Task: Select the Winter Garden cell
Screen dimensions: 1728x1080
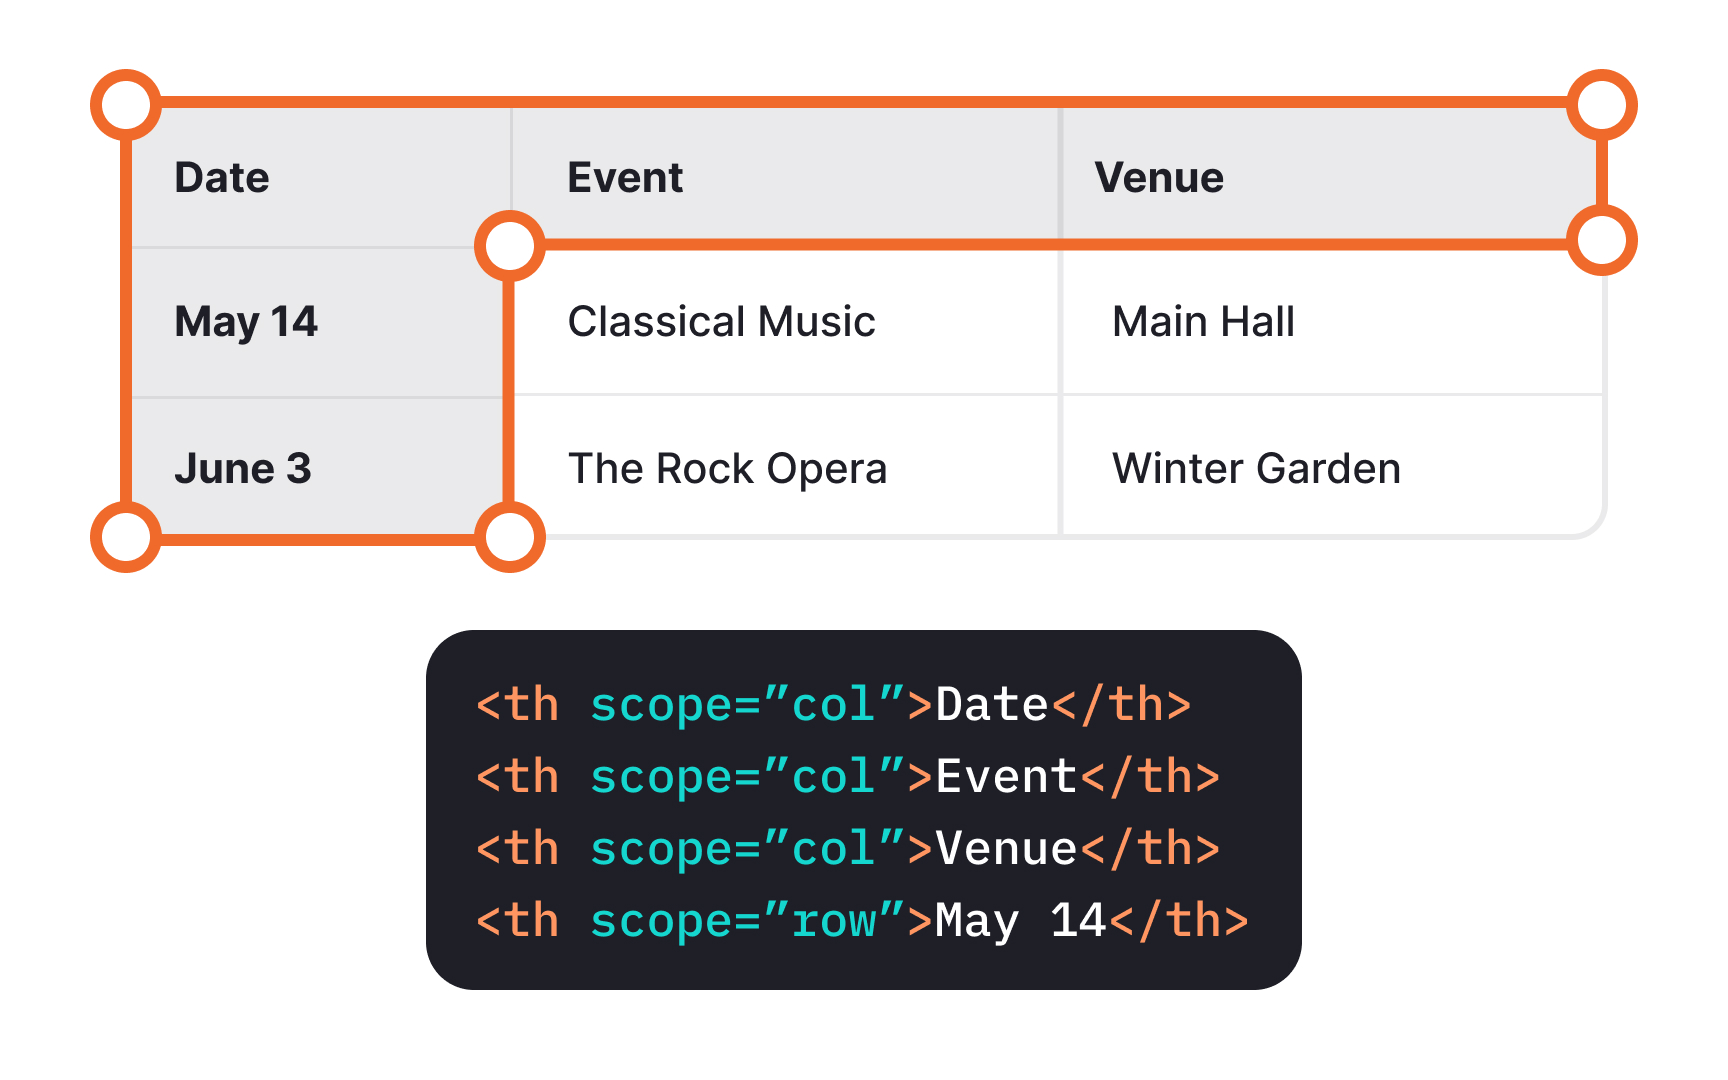Action: click(x=1256, y=468)
